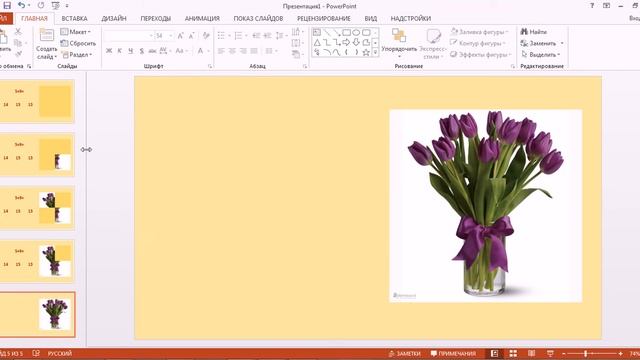Pick the down arrow shape in gallery

point(356,42)
